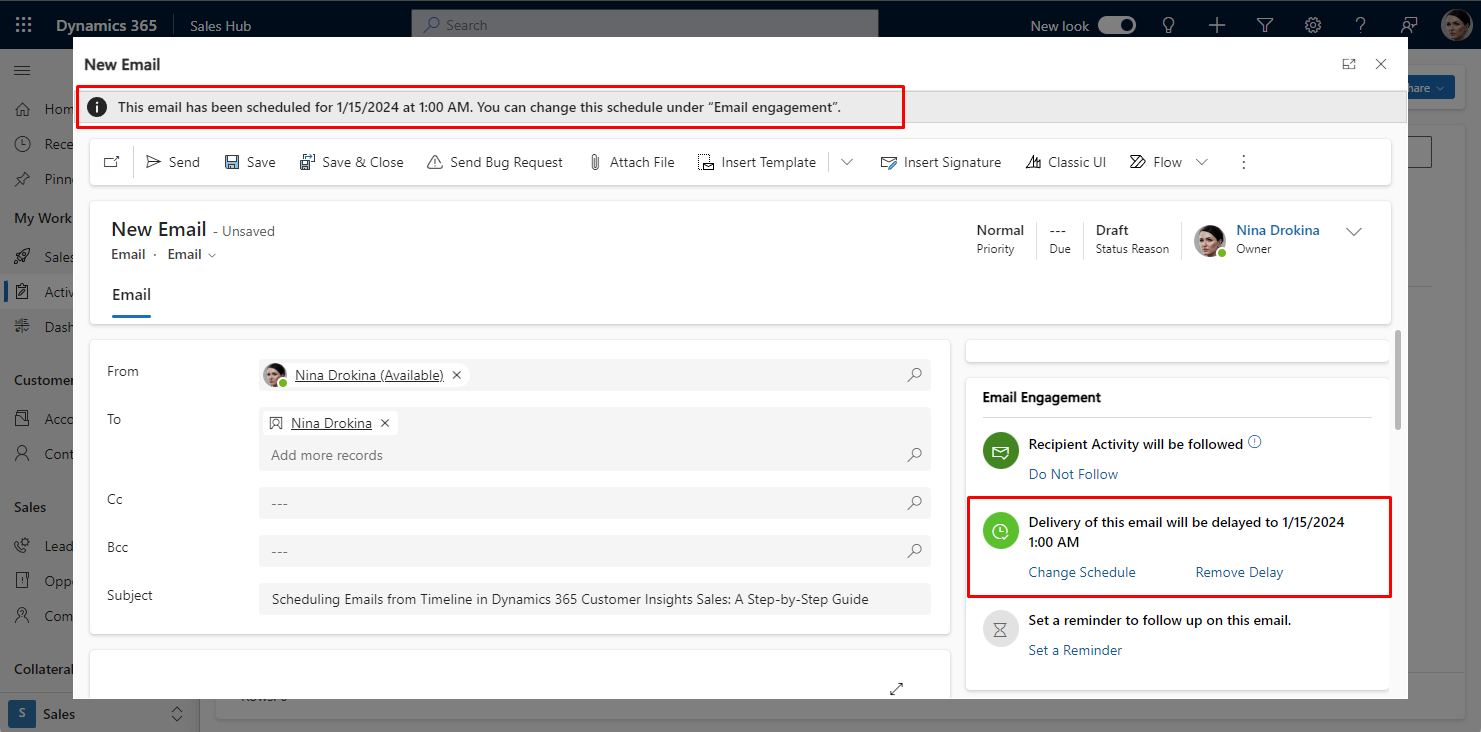Image resolution: width=1481 pixels, height=732 pixels.
Task: Click the Bcc lookup search icon
Action: click(914, 551)
